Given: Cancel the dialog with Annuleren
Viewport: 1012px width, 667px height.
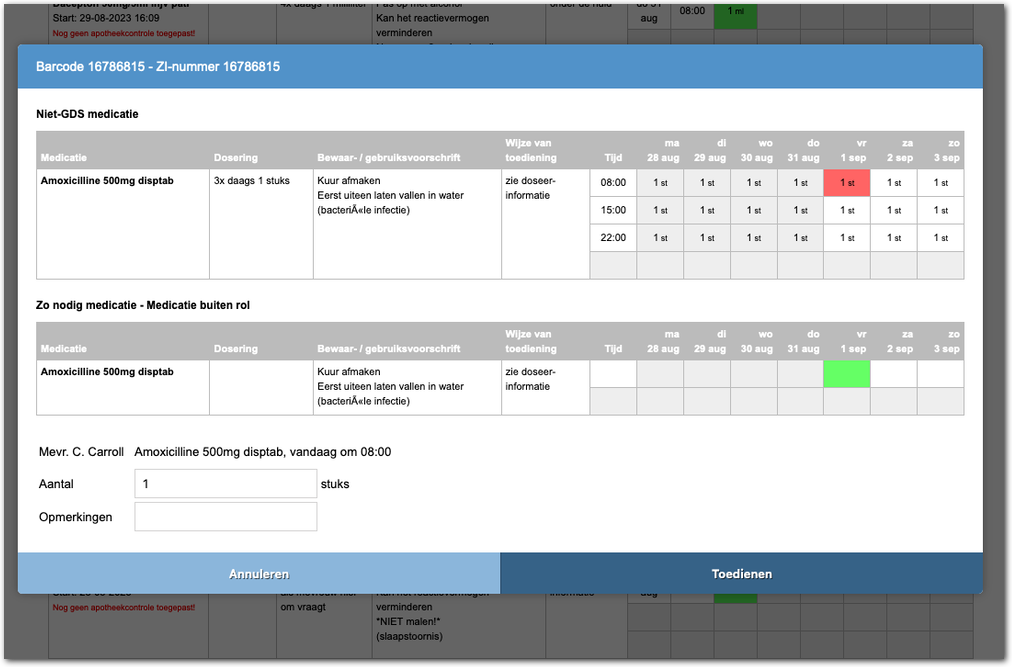Looking at the screenshot, I should click(x=258, y=574).
